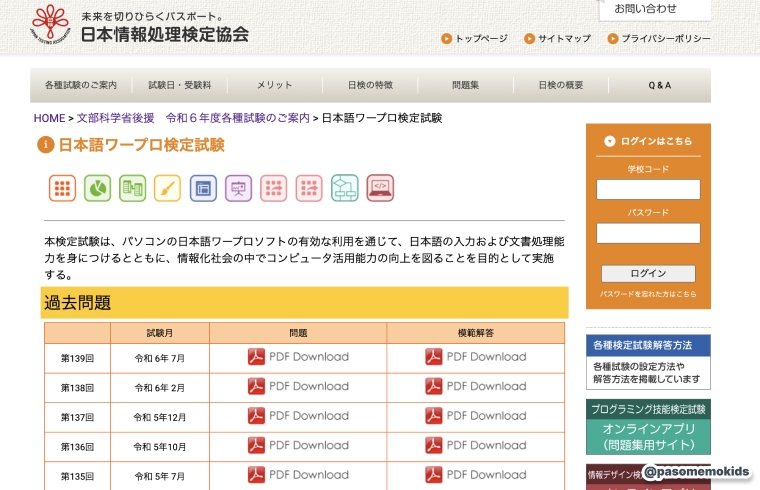Viewport: 760px width, 490px height.
Task: Click PDF icon for 第135回 問題
Action: (x=256, y=475)
